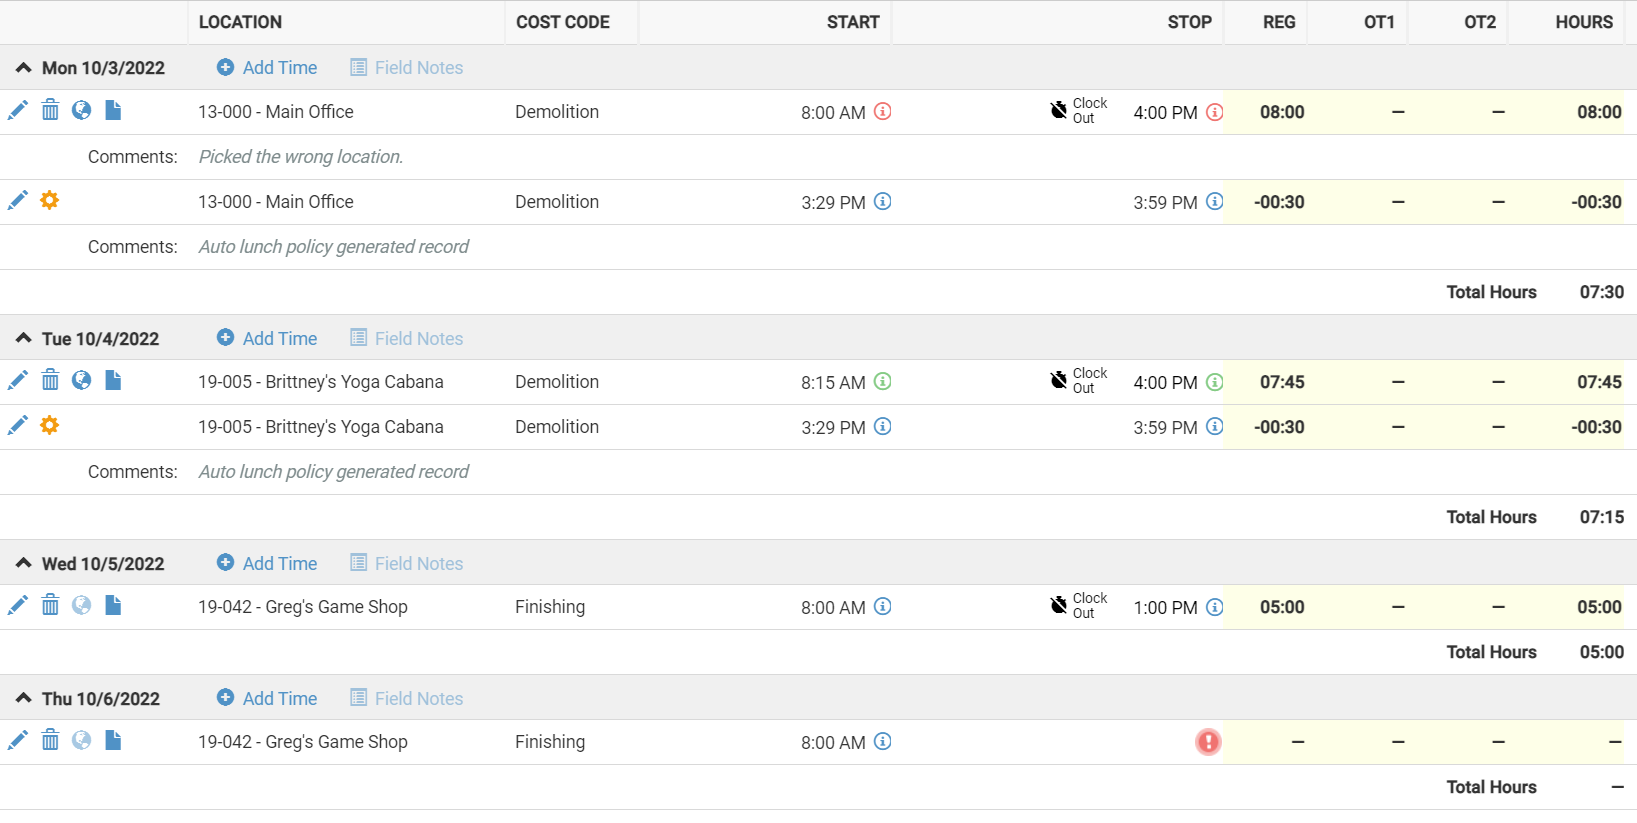The image size is (1637, 823).
Task: Click the trash icon on Thursday's Greg's Game Shop entry
Action: (50, 741)
